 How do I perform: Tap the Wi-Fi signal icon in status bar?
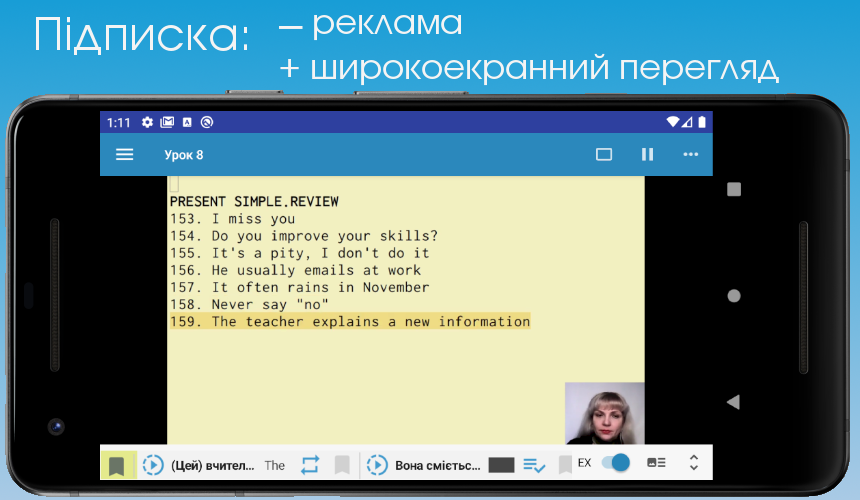coord(672,122)
